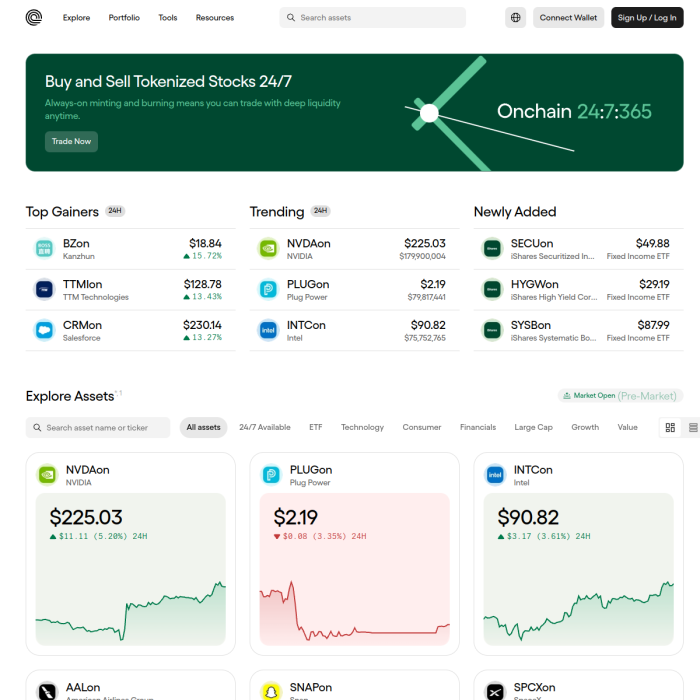Image resolution: width=700 pixels, height=700 pixels.
Task: Filter by 24/7 Available
Action: pyautogui.click(x=265, y=428)
